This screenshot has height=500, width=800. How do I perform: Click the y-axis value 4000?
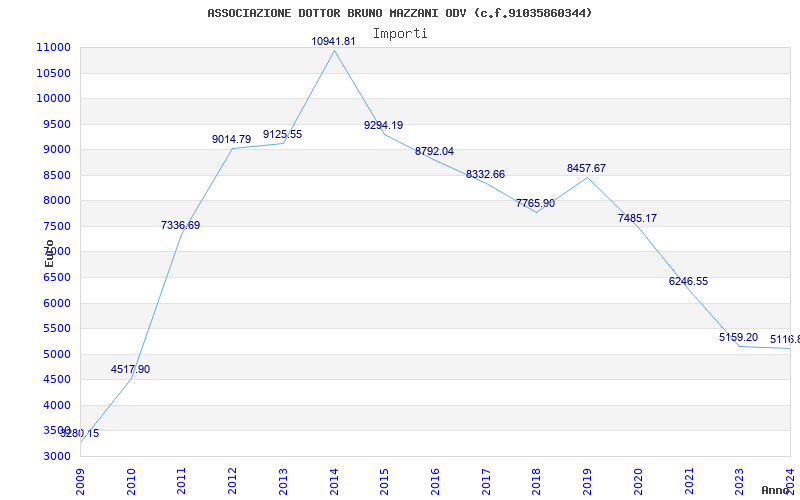56,405
